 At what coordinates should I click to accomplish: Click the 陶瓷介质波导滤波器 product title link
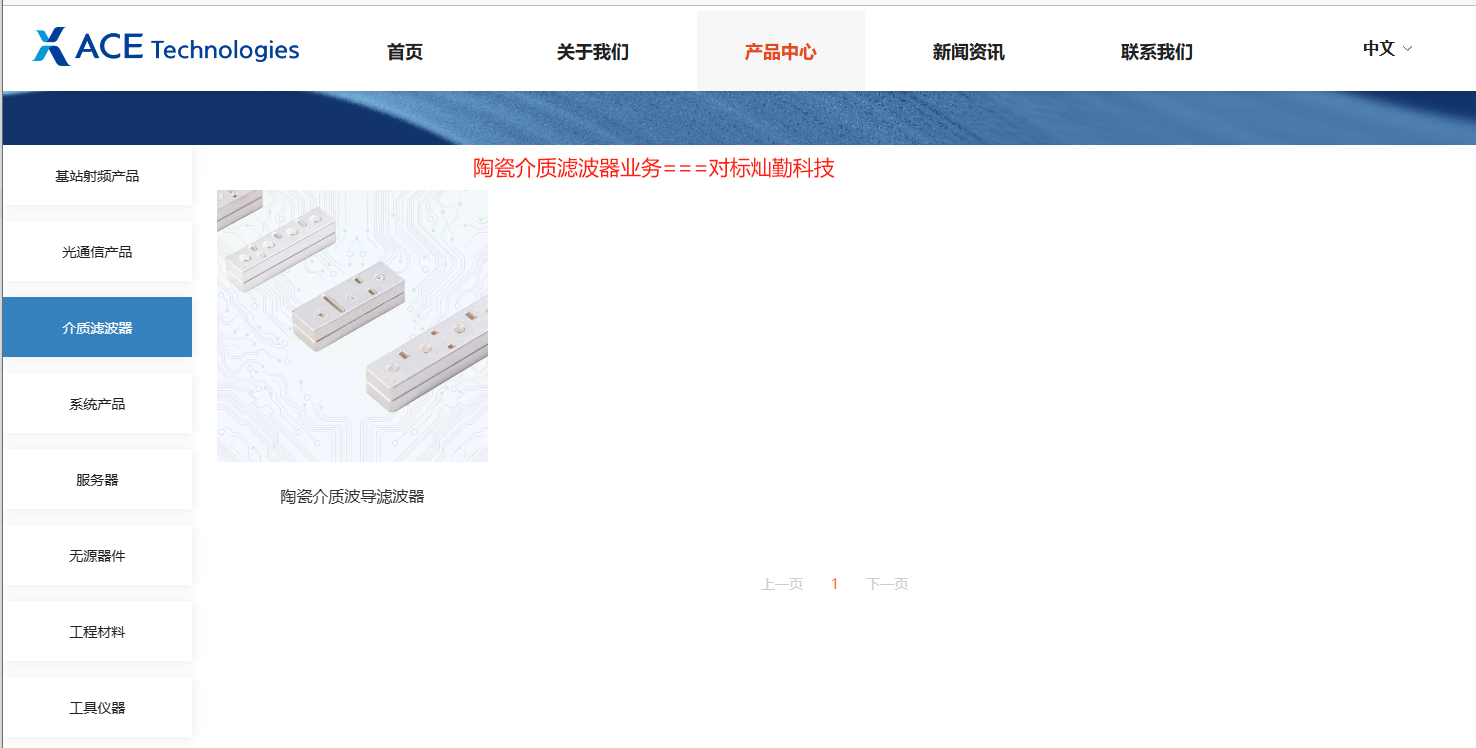352,496
